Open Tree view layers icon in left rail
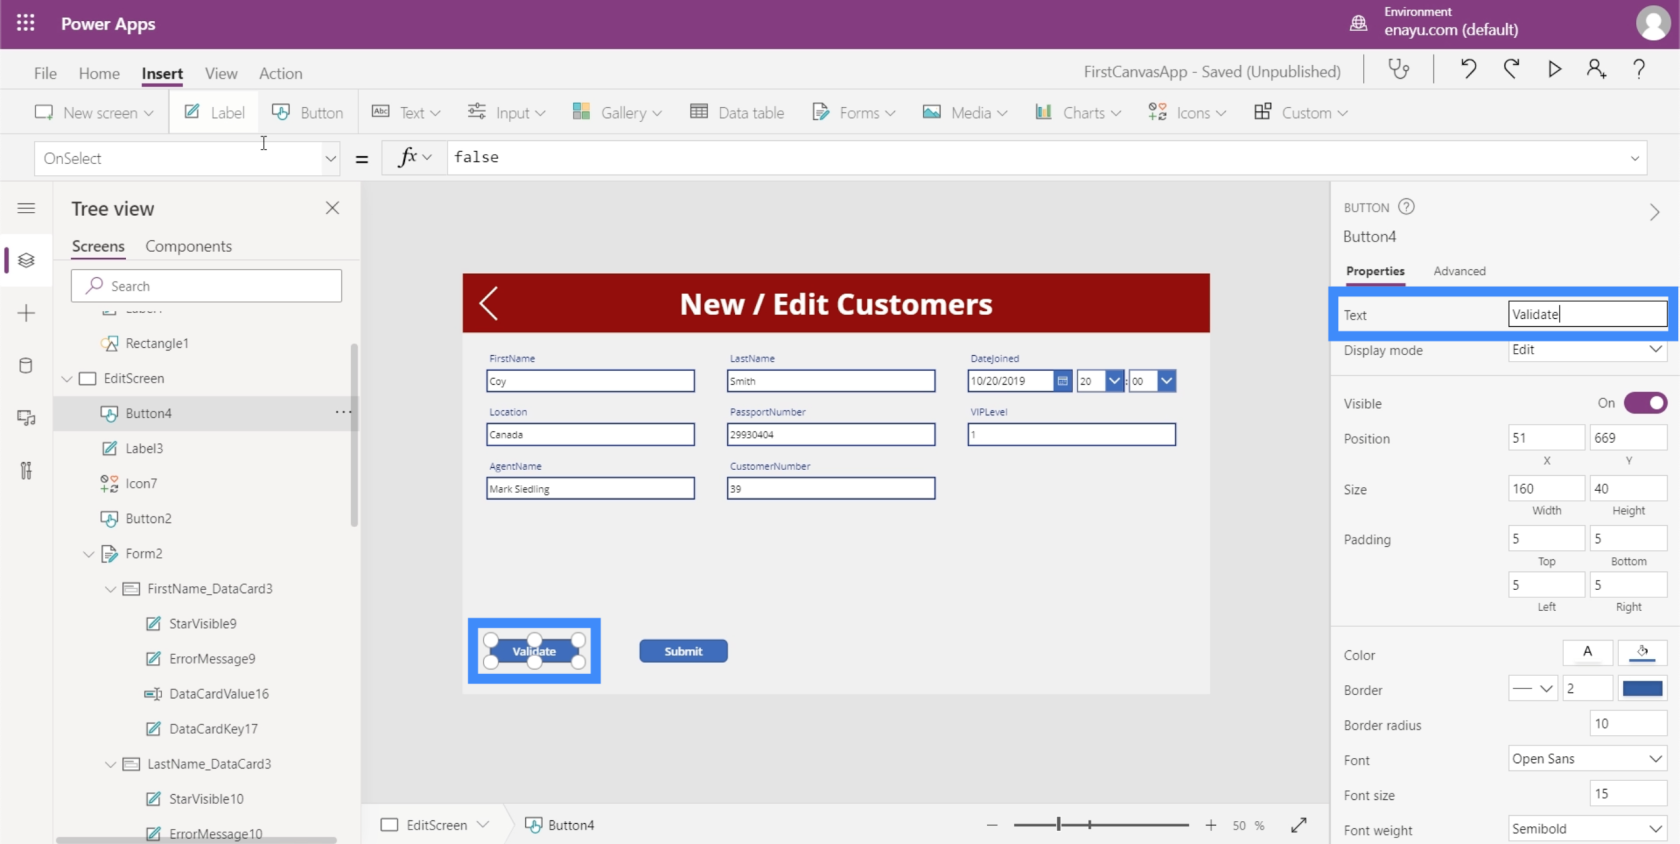Screen dimensions: 1680x844 [26, 260]
